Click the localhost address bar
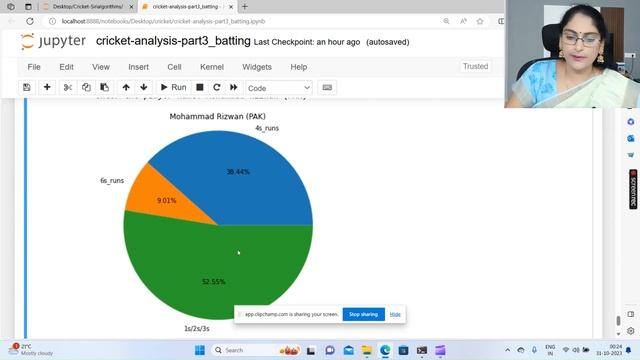This screenshot has width=640, height=360. 163,21
